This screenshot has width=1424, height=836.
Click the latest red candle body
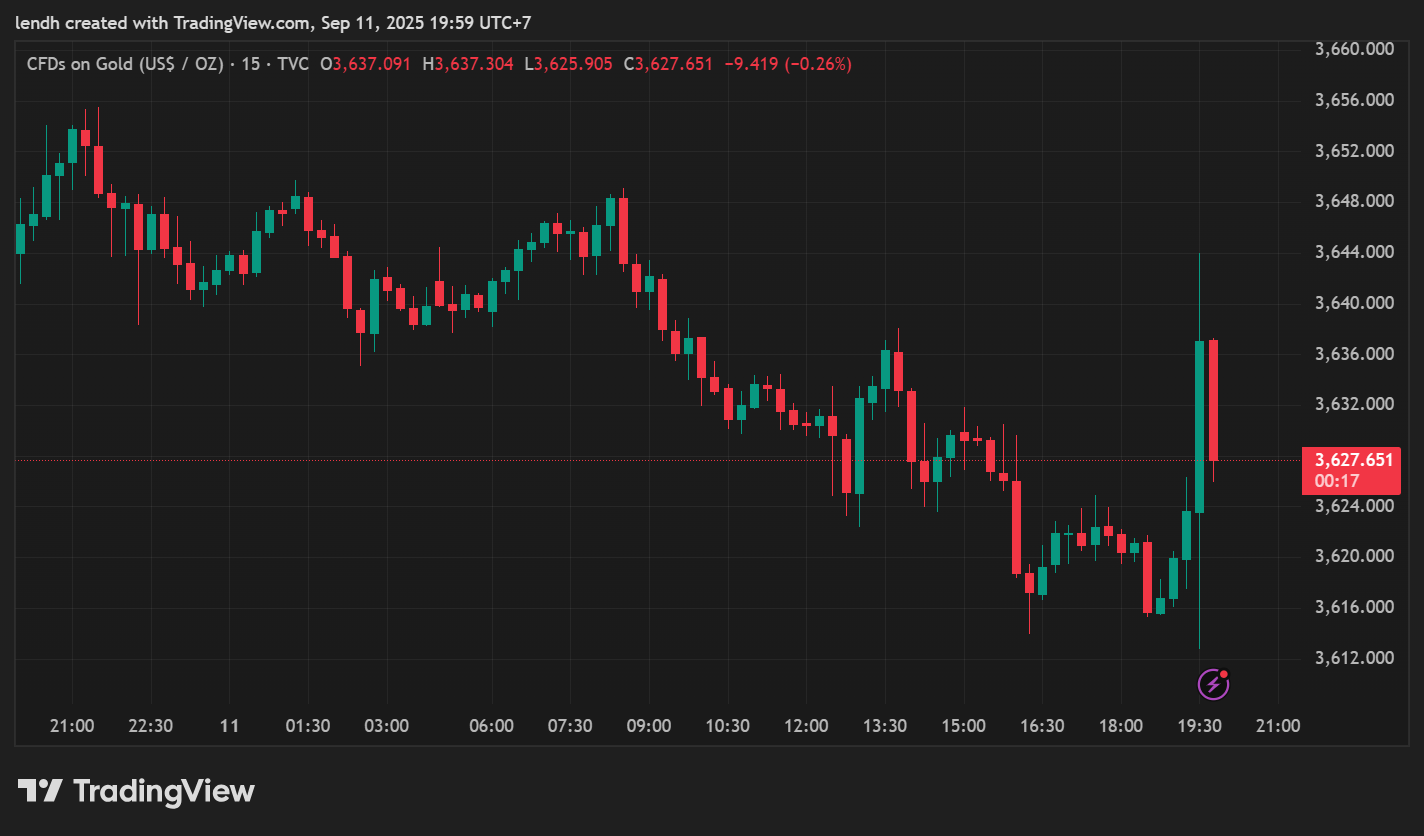(1213, 400)
